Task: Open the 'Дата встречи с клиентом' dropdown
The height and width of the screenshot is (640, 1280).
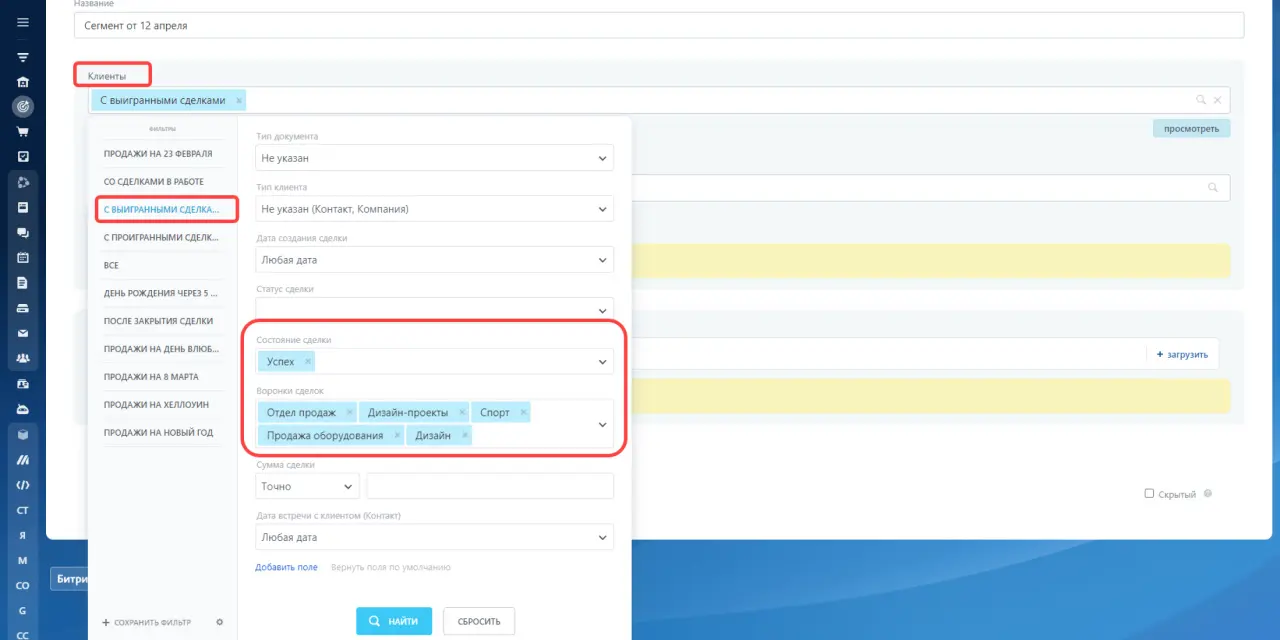Action: tap(434, 537)
